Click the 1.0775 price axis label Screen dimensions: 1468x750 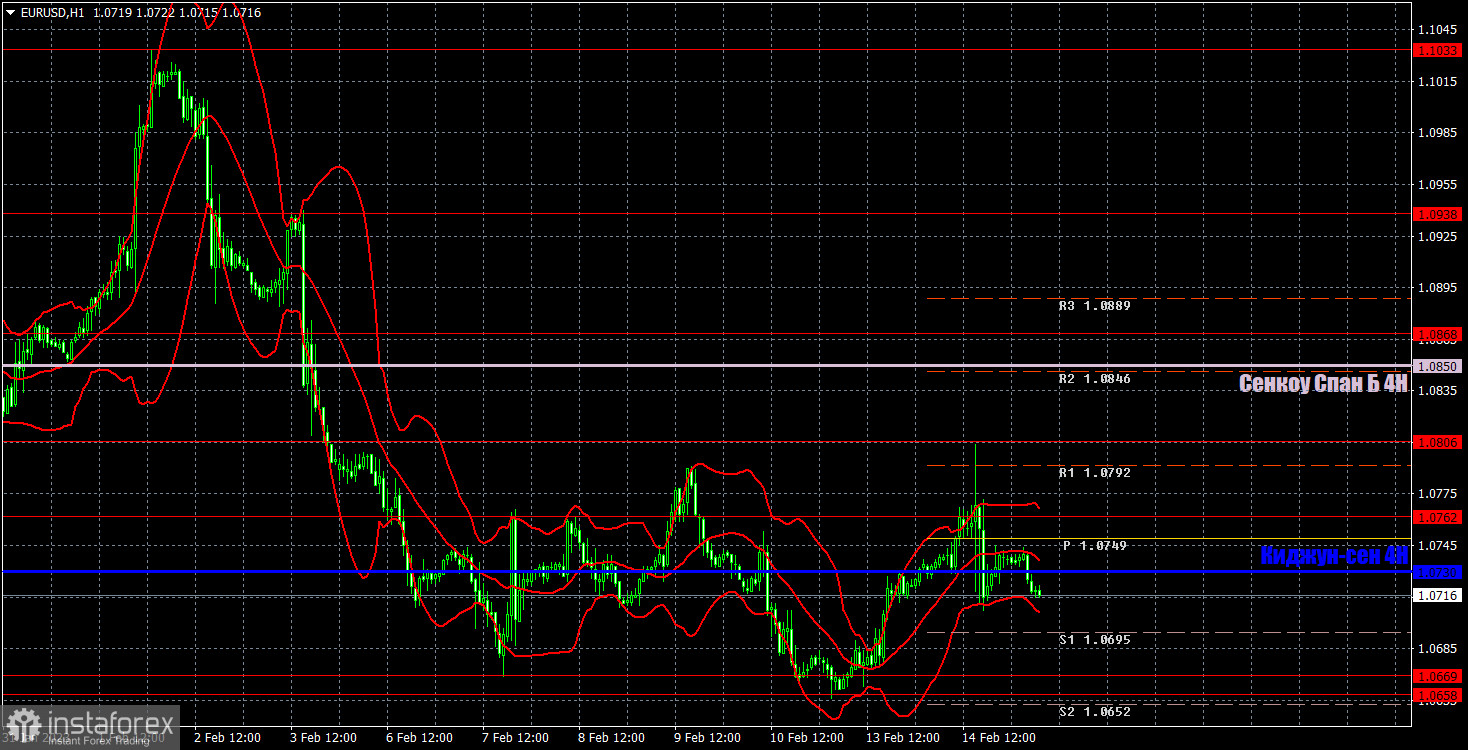[x=1438, y=494]
